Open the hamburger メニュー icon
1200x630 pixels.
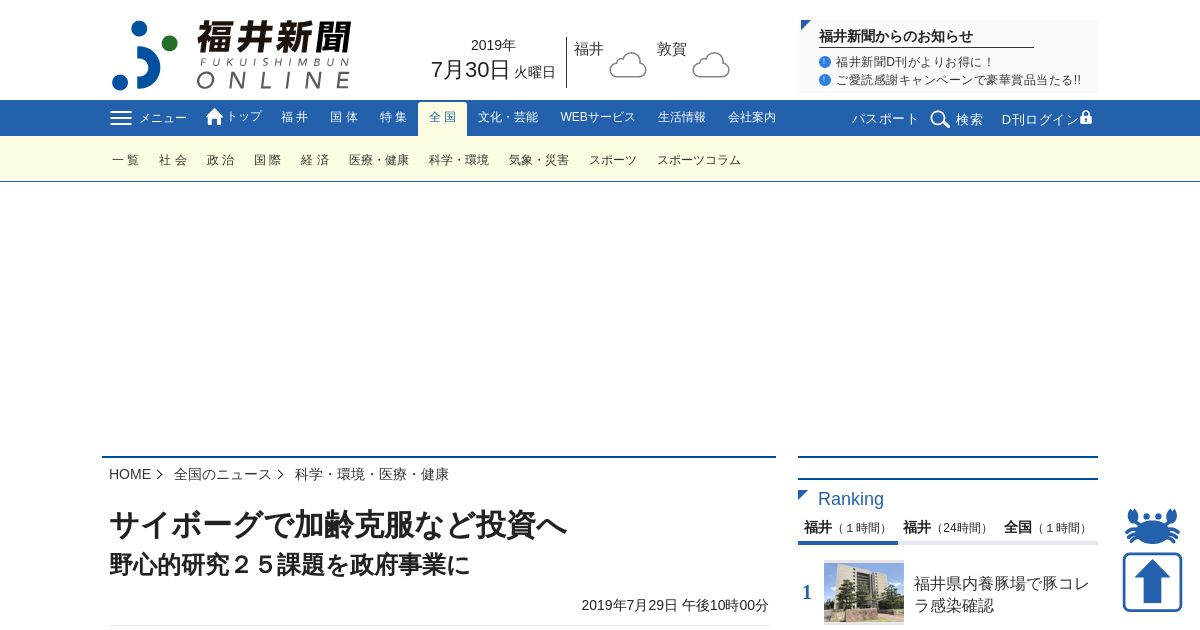pos(121,118)
